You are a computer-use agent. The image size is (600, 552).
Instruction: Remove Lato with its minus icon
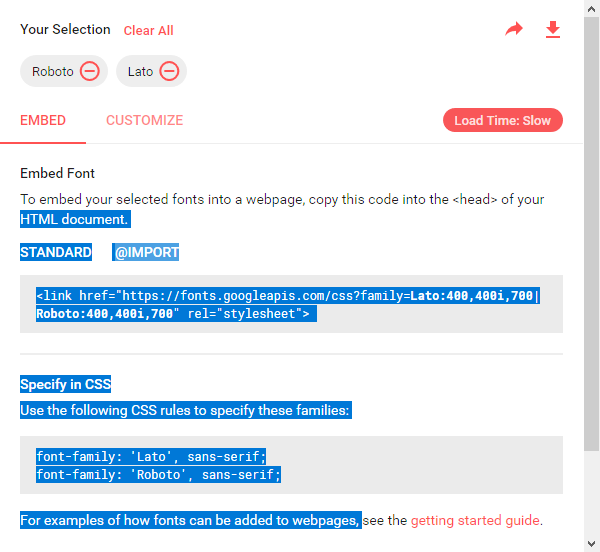pos(169,71)
